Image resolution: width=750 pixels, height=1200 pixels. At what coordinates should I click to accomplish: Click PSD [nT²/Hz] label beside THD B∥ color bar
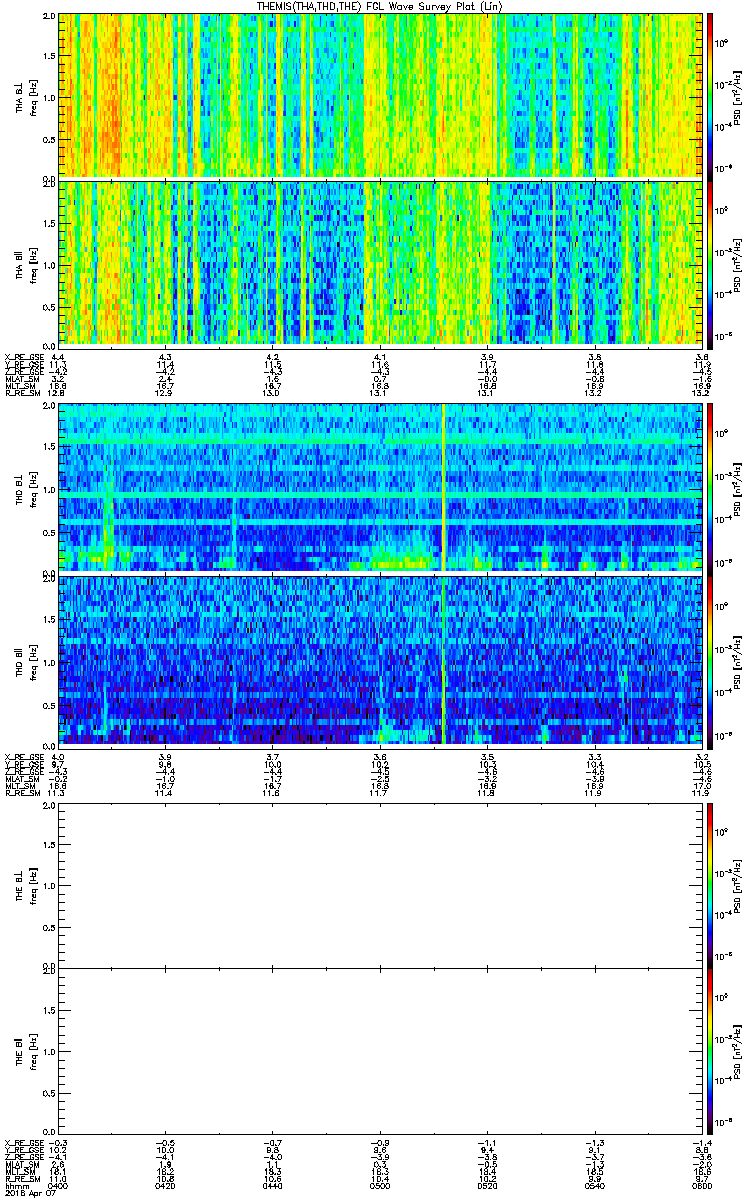737,661
